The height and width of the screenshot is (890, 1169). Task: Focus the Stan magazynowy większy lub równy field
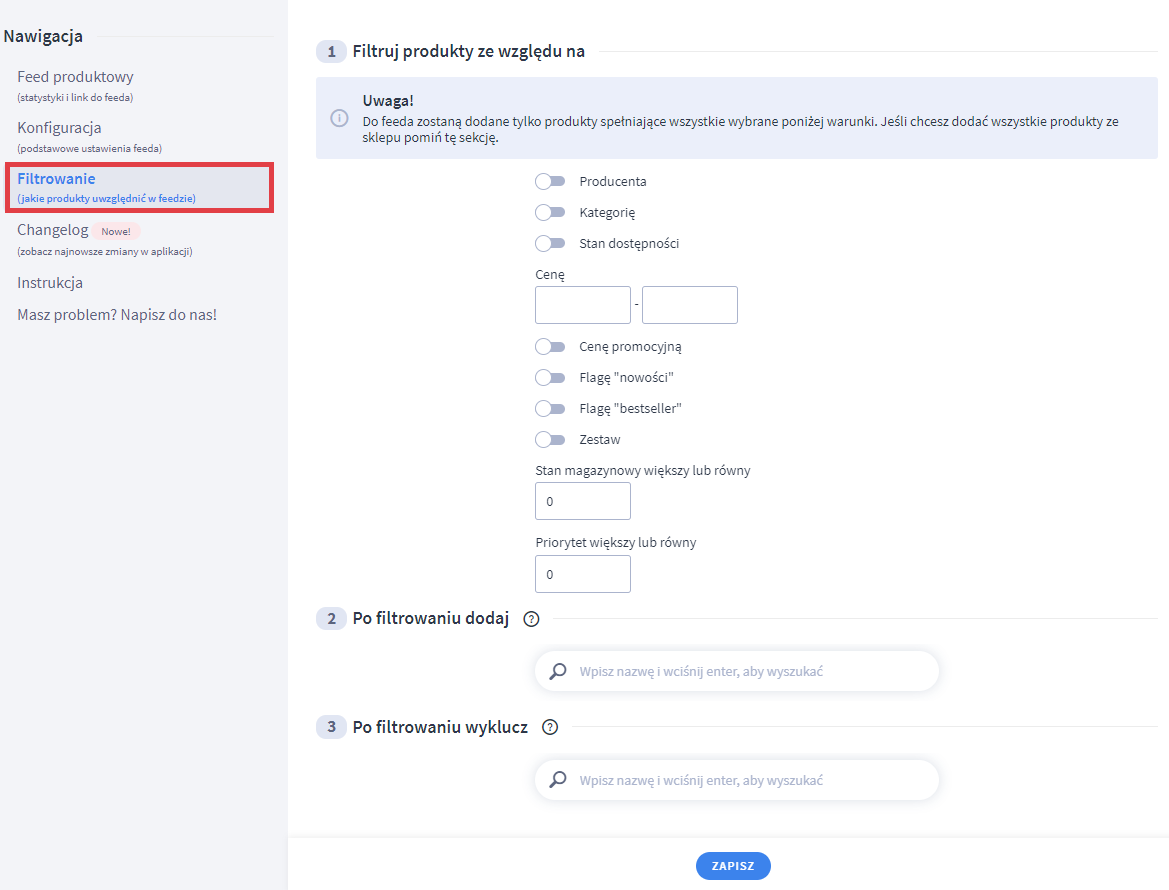(582, 501)
